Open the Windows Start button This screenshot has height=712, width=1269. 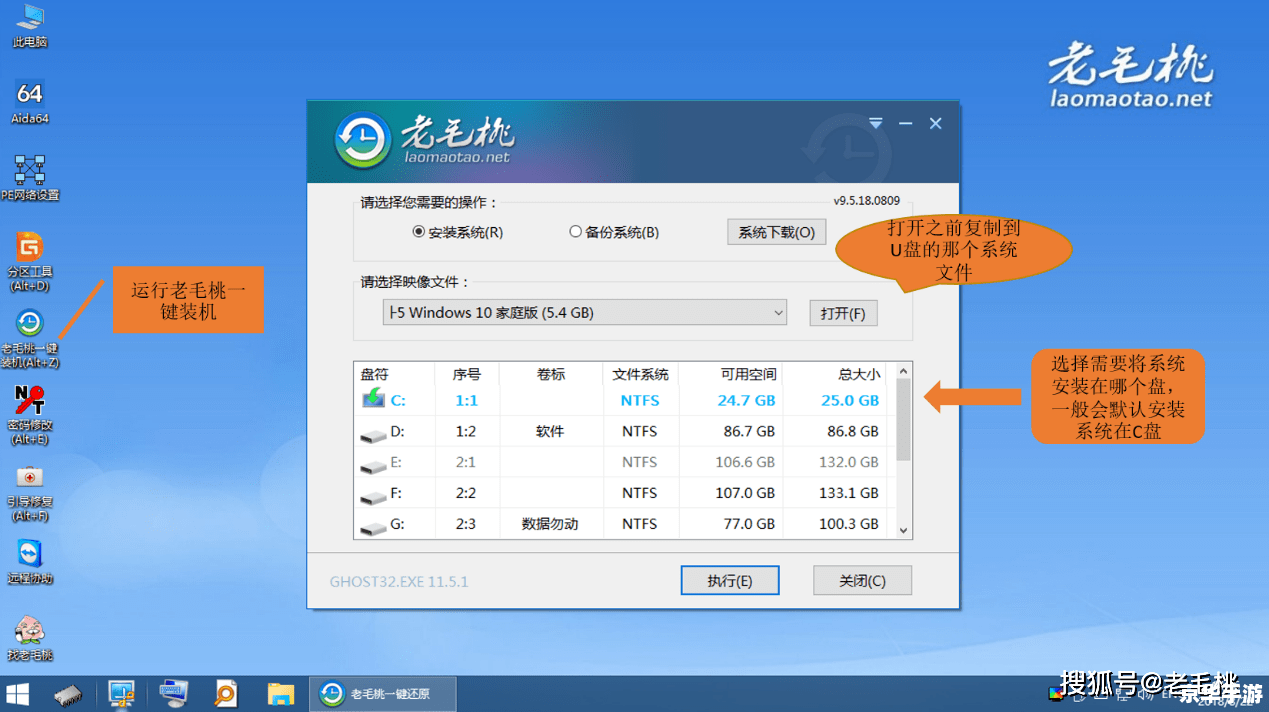[18, 693]
